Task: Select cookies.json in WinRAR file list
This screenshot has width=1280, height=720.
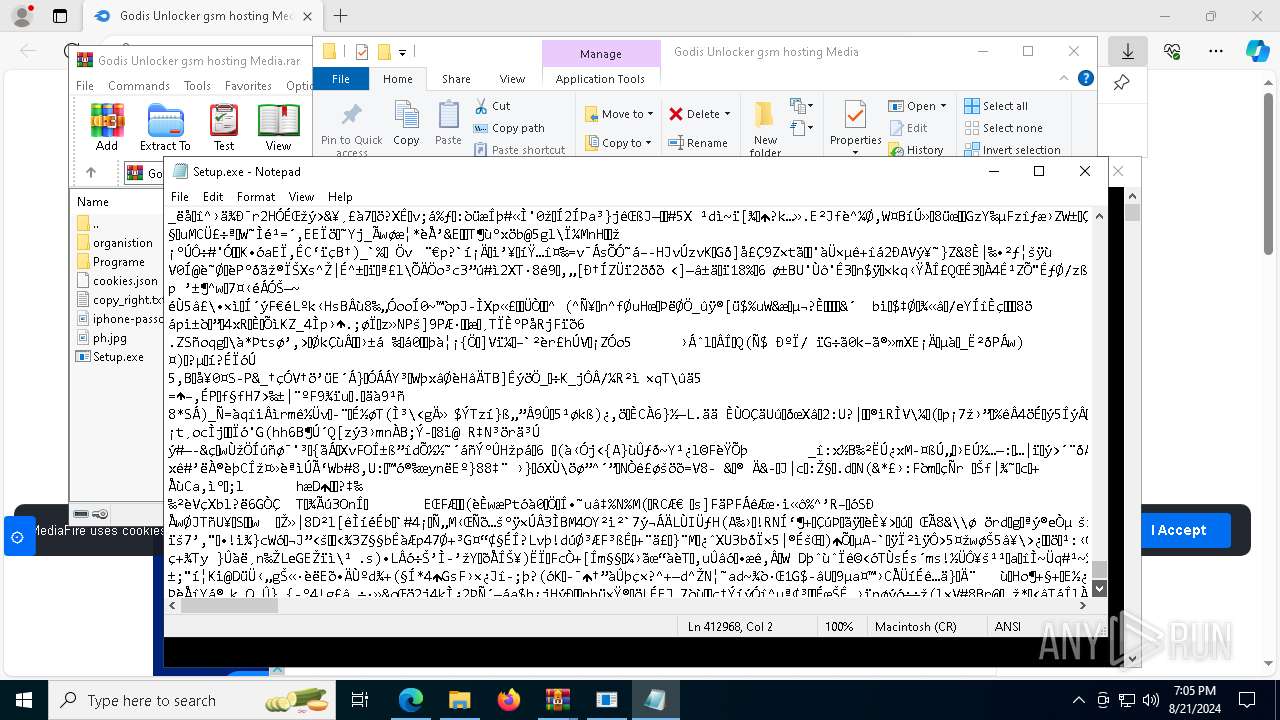Action: click(117, 281)
